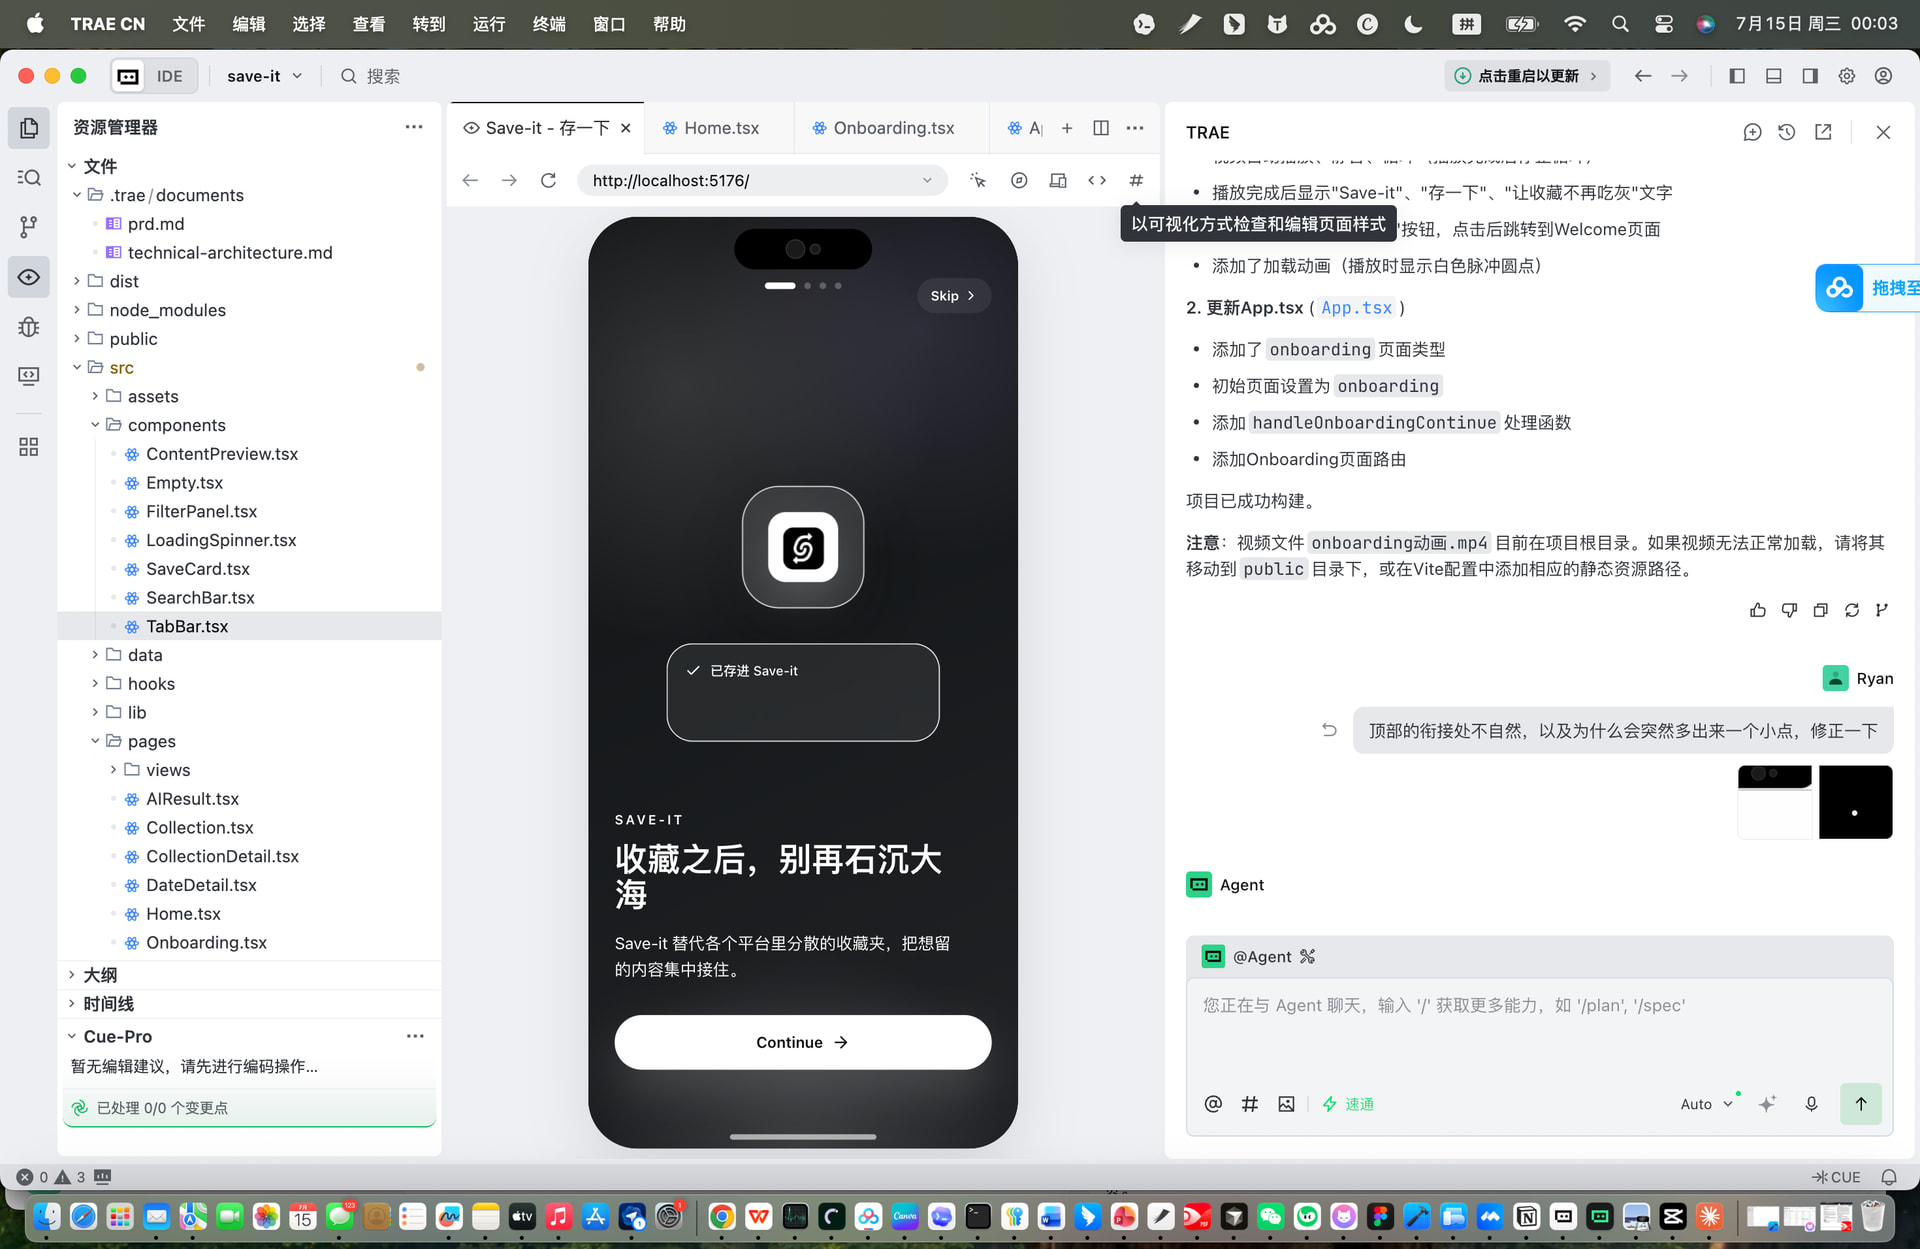
Task: Toggle the bottom panel layout
Action: tap(1774, 76)
